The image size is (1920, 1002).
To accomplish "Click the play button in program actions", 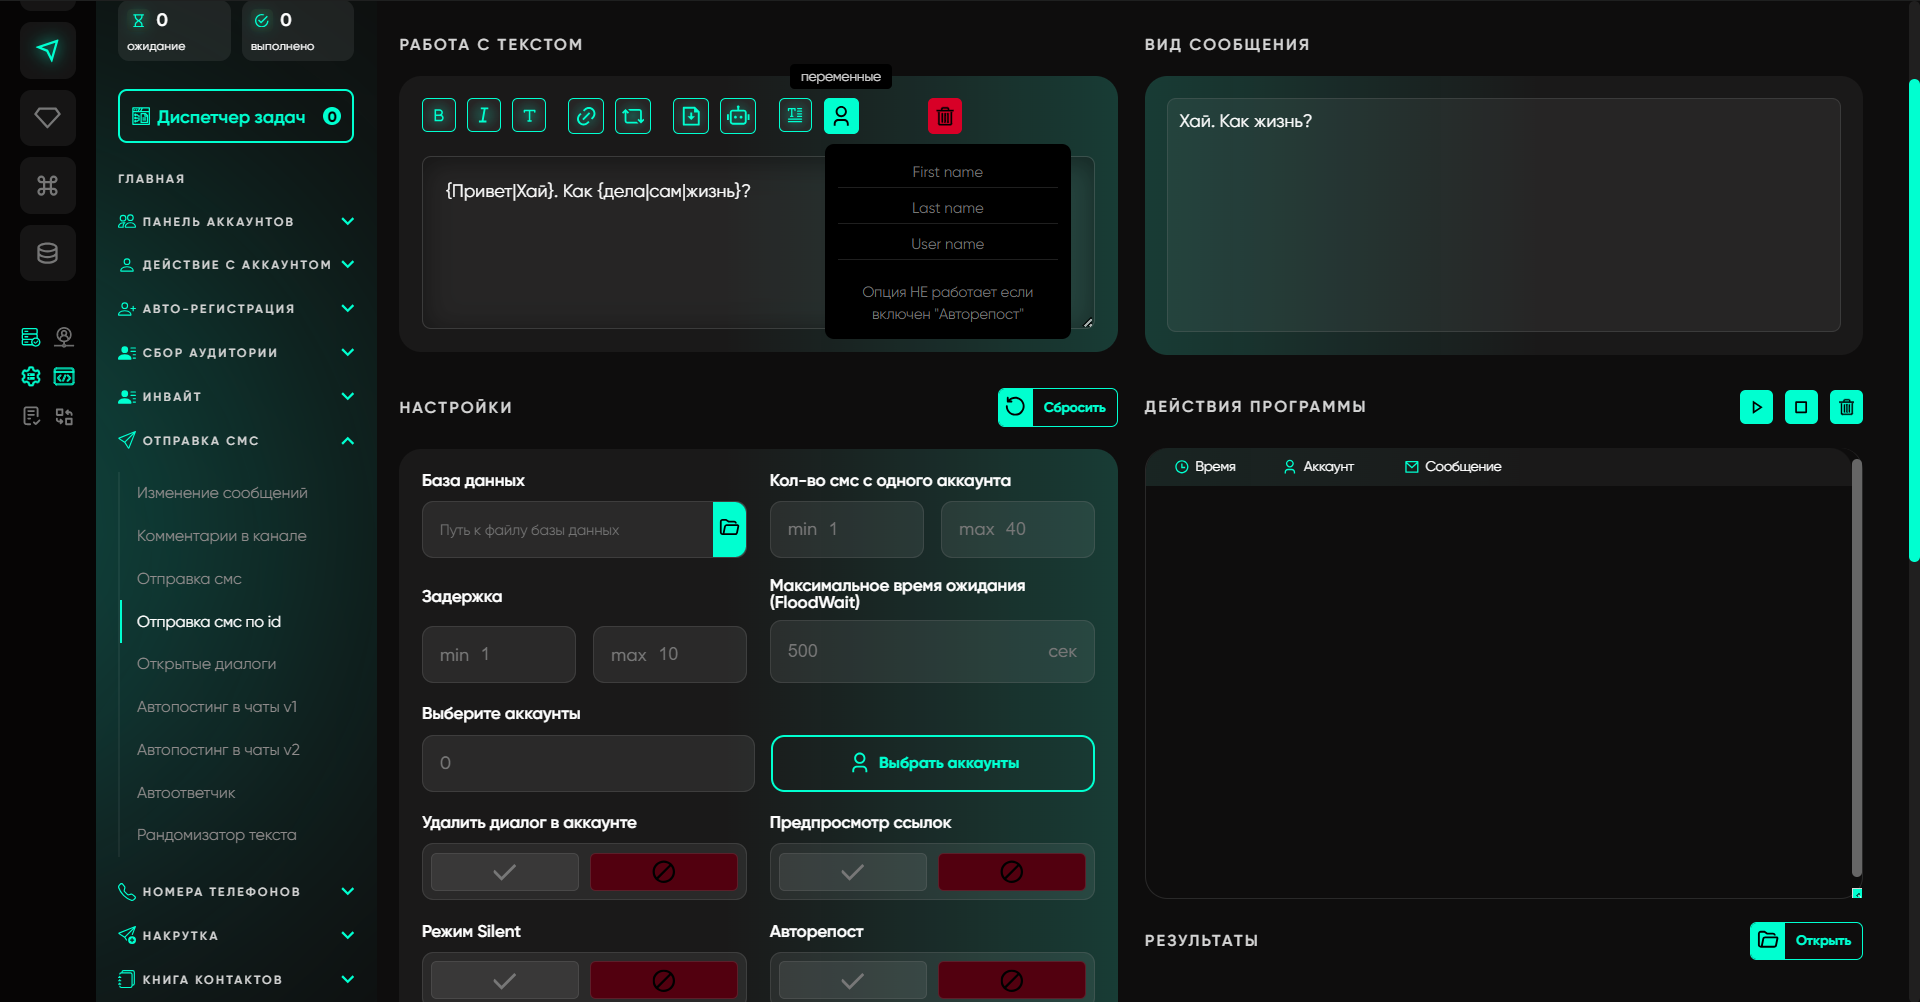I will (x=1756, y=407).
